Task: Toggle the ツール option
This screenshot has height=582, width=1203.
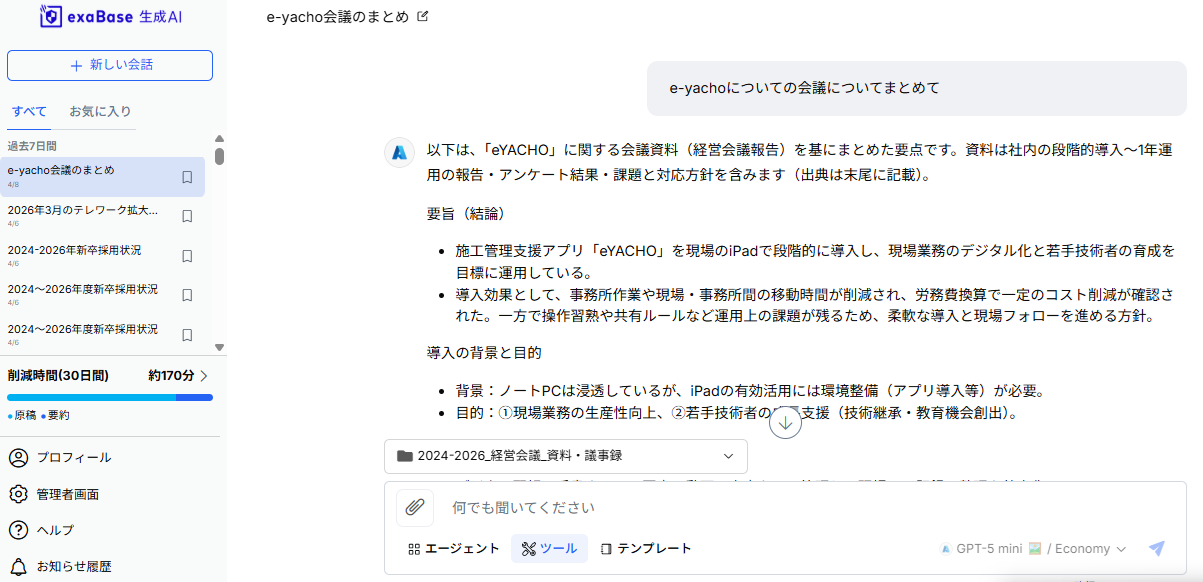Action: (x=548, y=548)
